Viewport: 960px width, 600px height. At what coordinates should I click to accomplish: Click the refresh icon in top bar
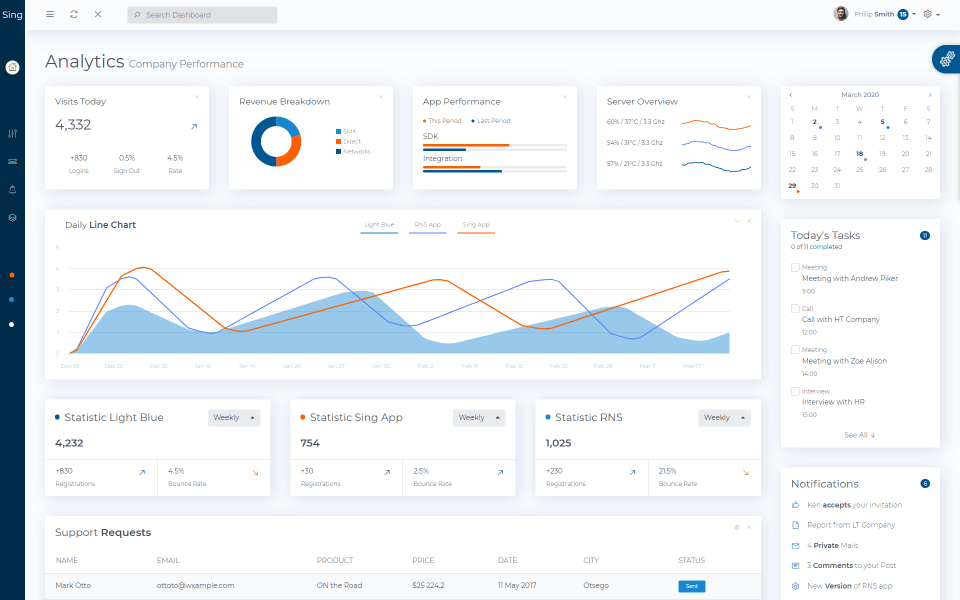point(74,15)
